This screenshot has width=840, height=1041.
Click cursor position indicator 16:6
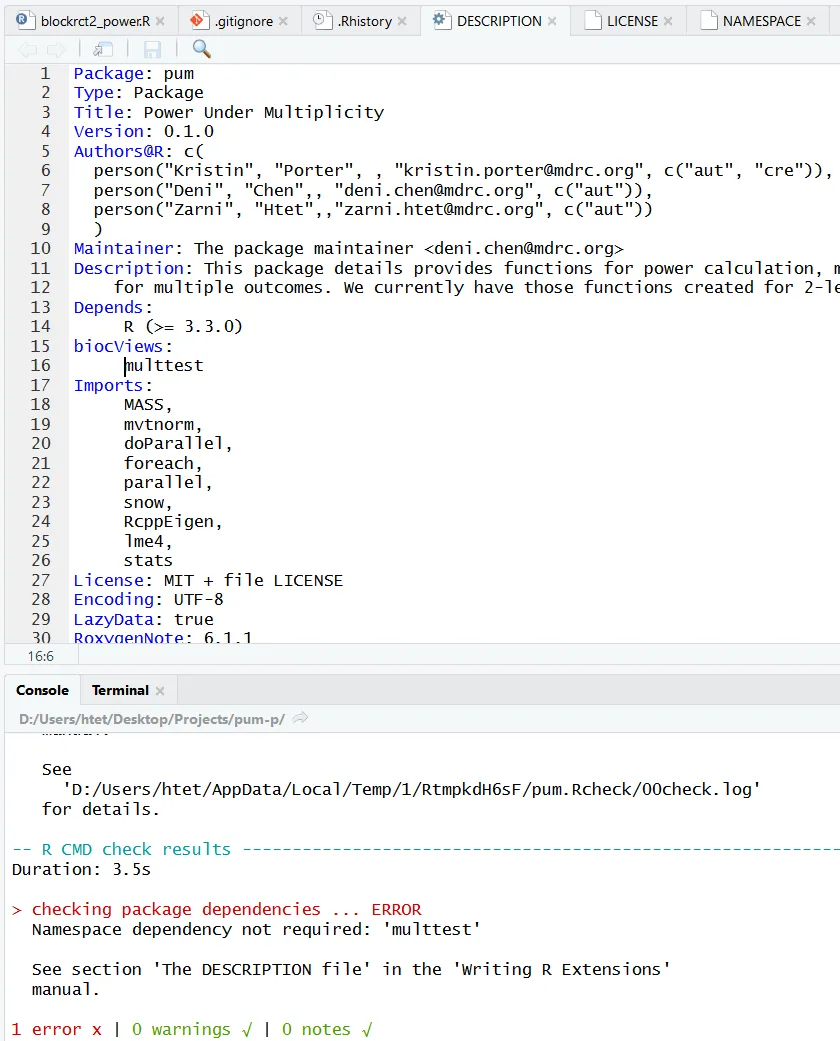(41, 656)
